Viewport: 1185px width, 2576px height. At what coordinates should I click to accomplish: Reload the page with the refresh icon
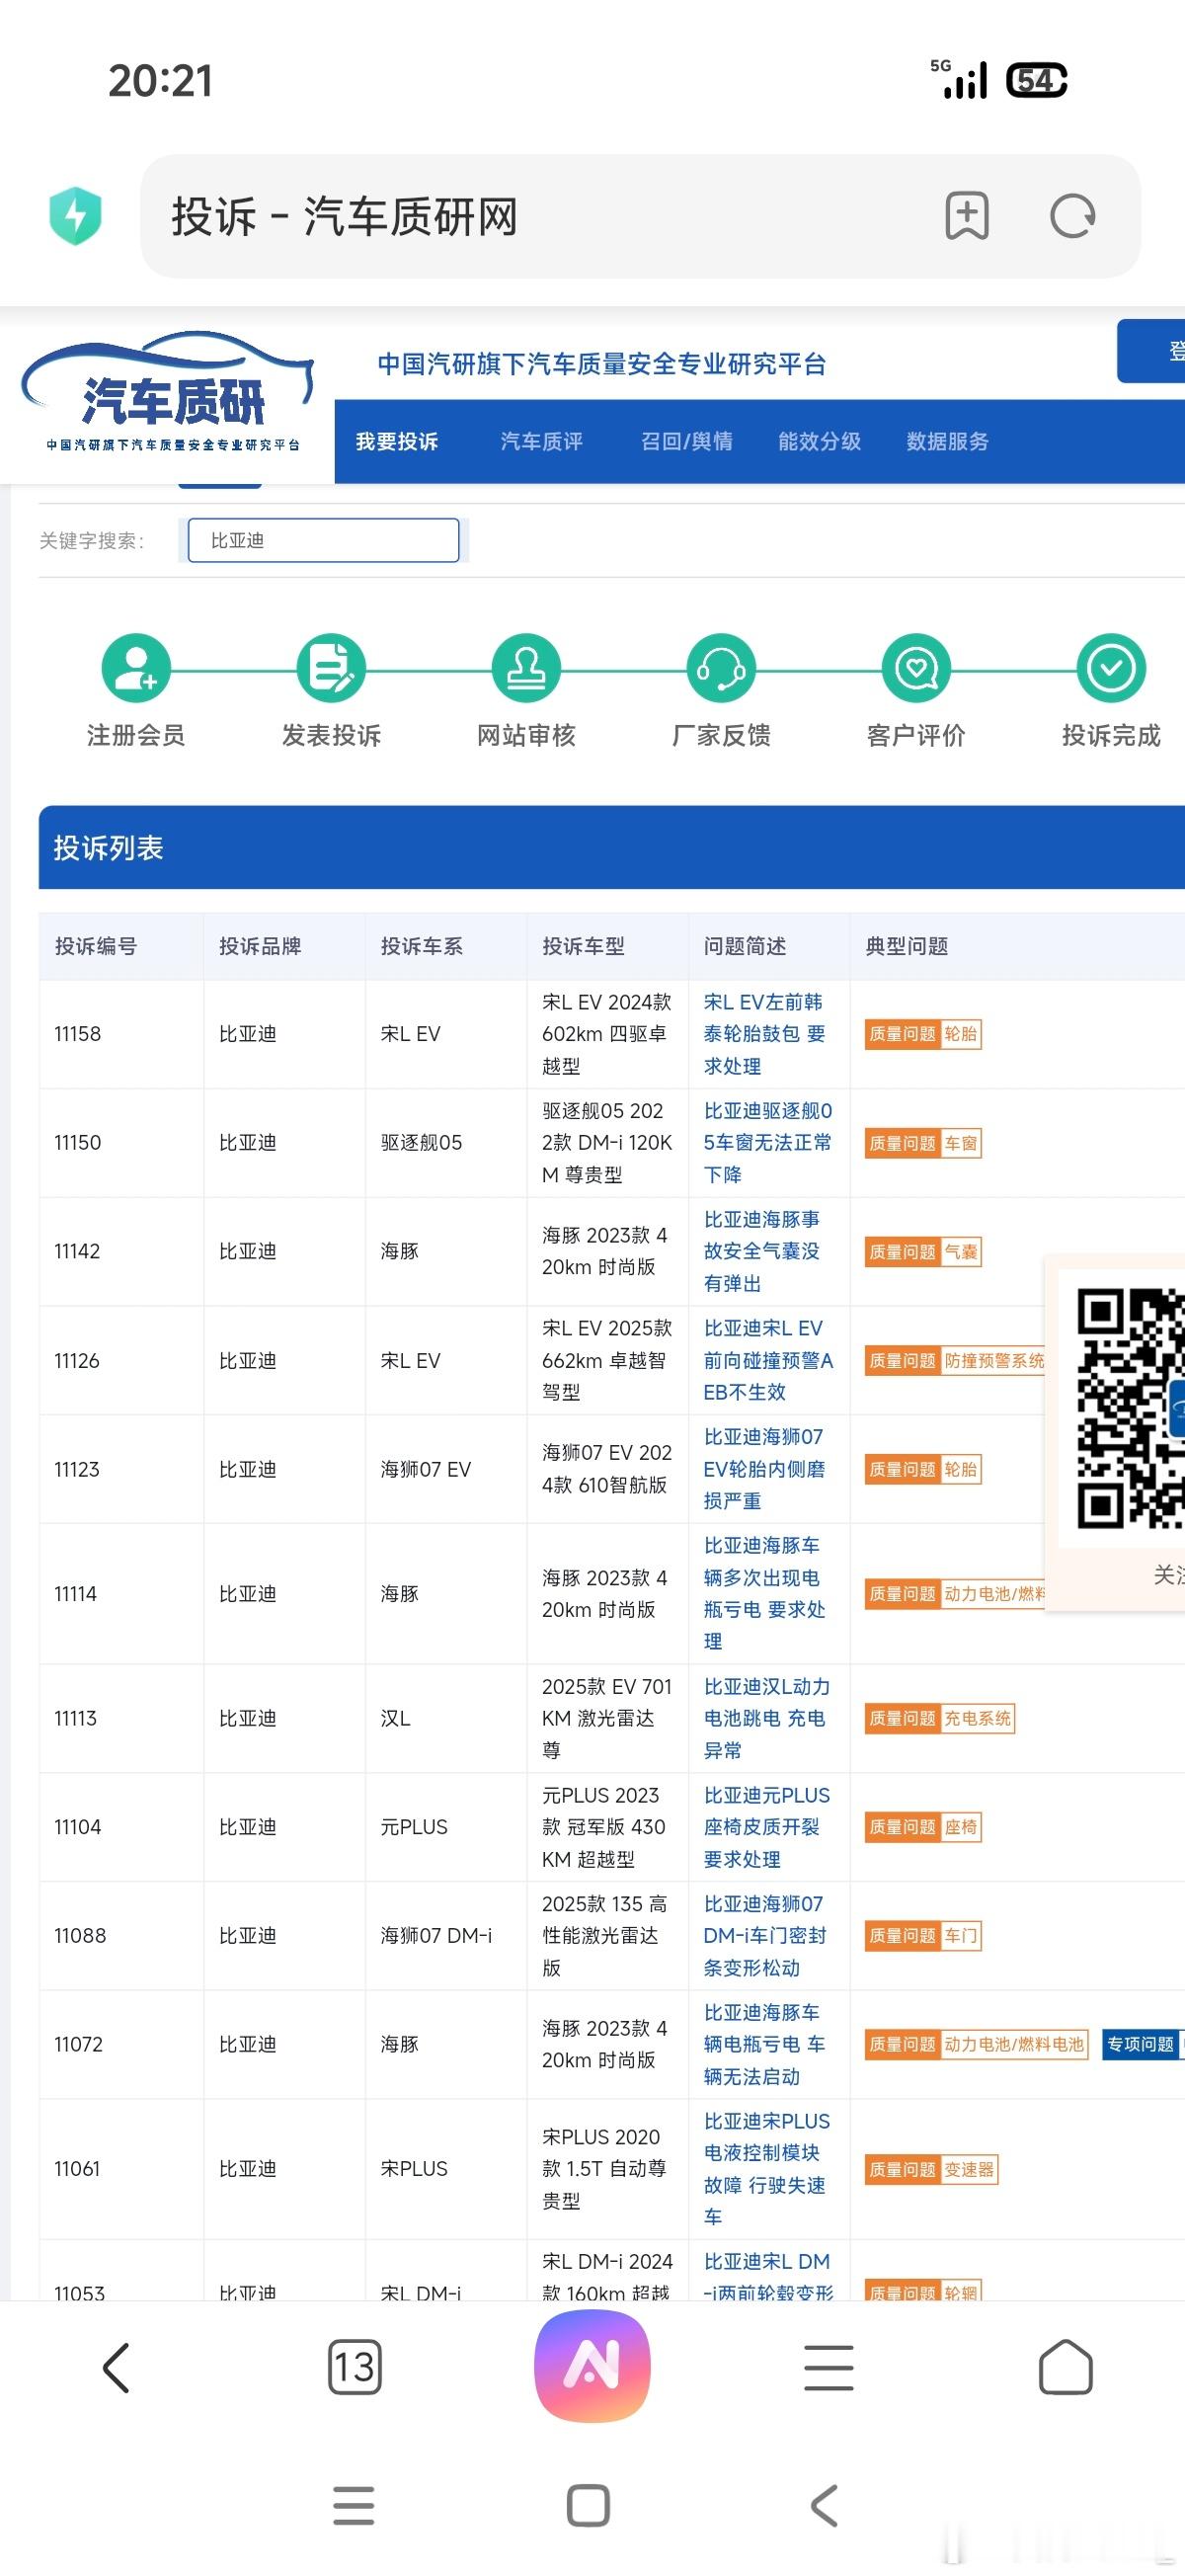[1073, 216]
